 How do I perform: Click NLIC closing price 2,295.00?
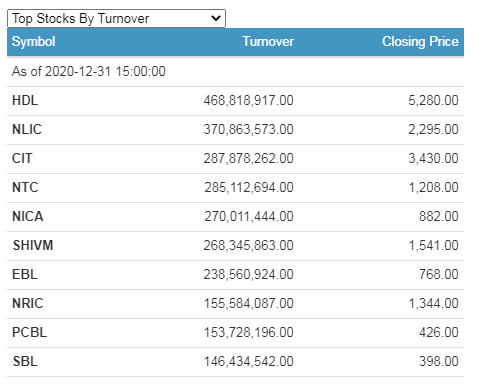[x=434, y=129]
